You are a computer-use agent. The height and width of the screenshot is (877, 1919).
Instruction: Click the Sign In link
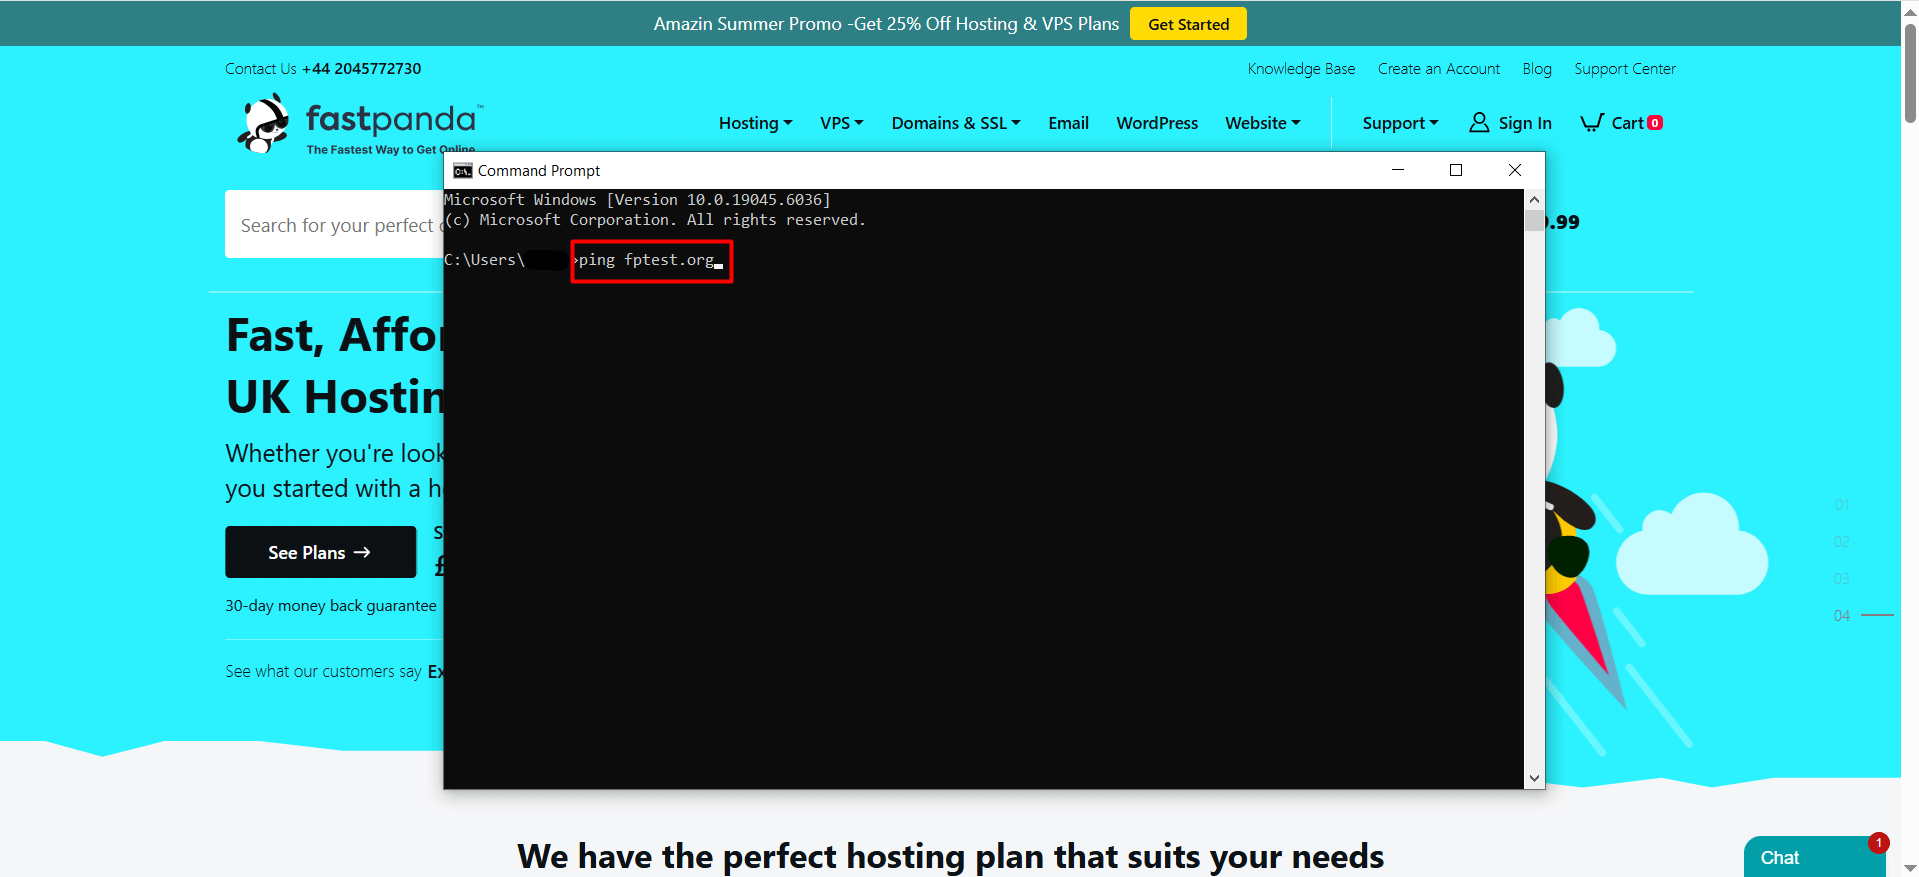point(1525,123)
